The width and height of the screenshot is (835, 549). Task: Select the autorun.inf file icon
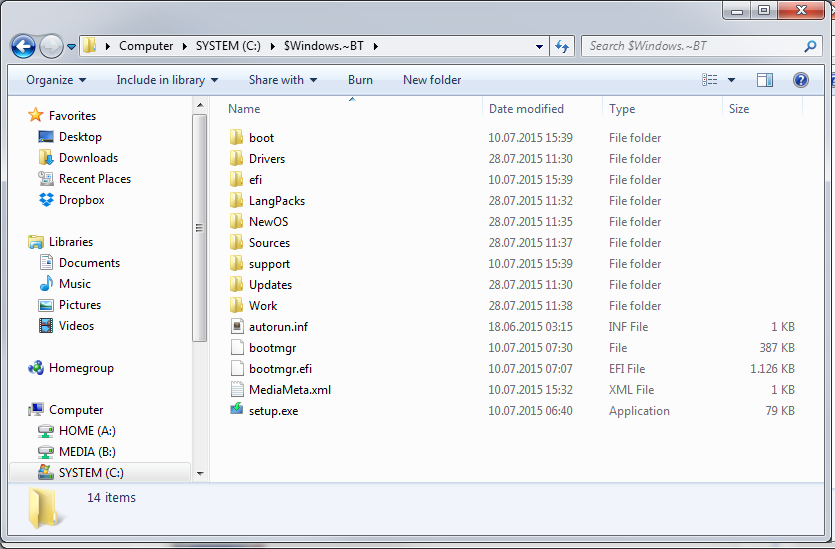(x=236, y=326)
